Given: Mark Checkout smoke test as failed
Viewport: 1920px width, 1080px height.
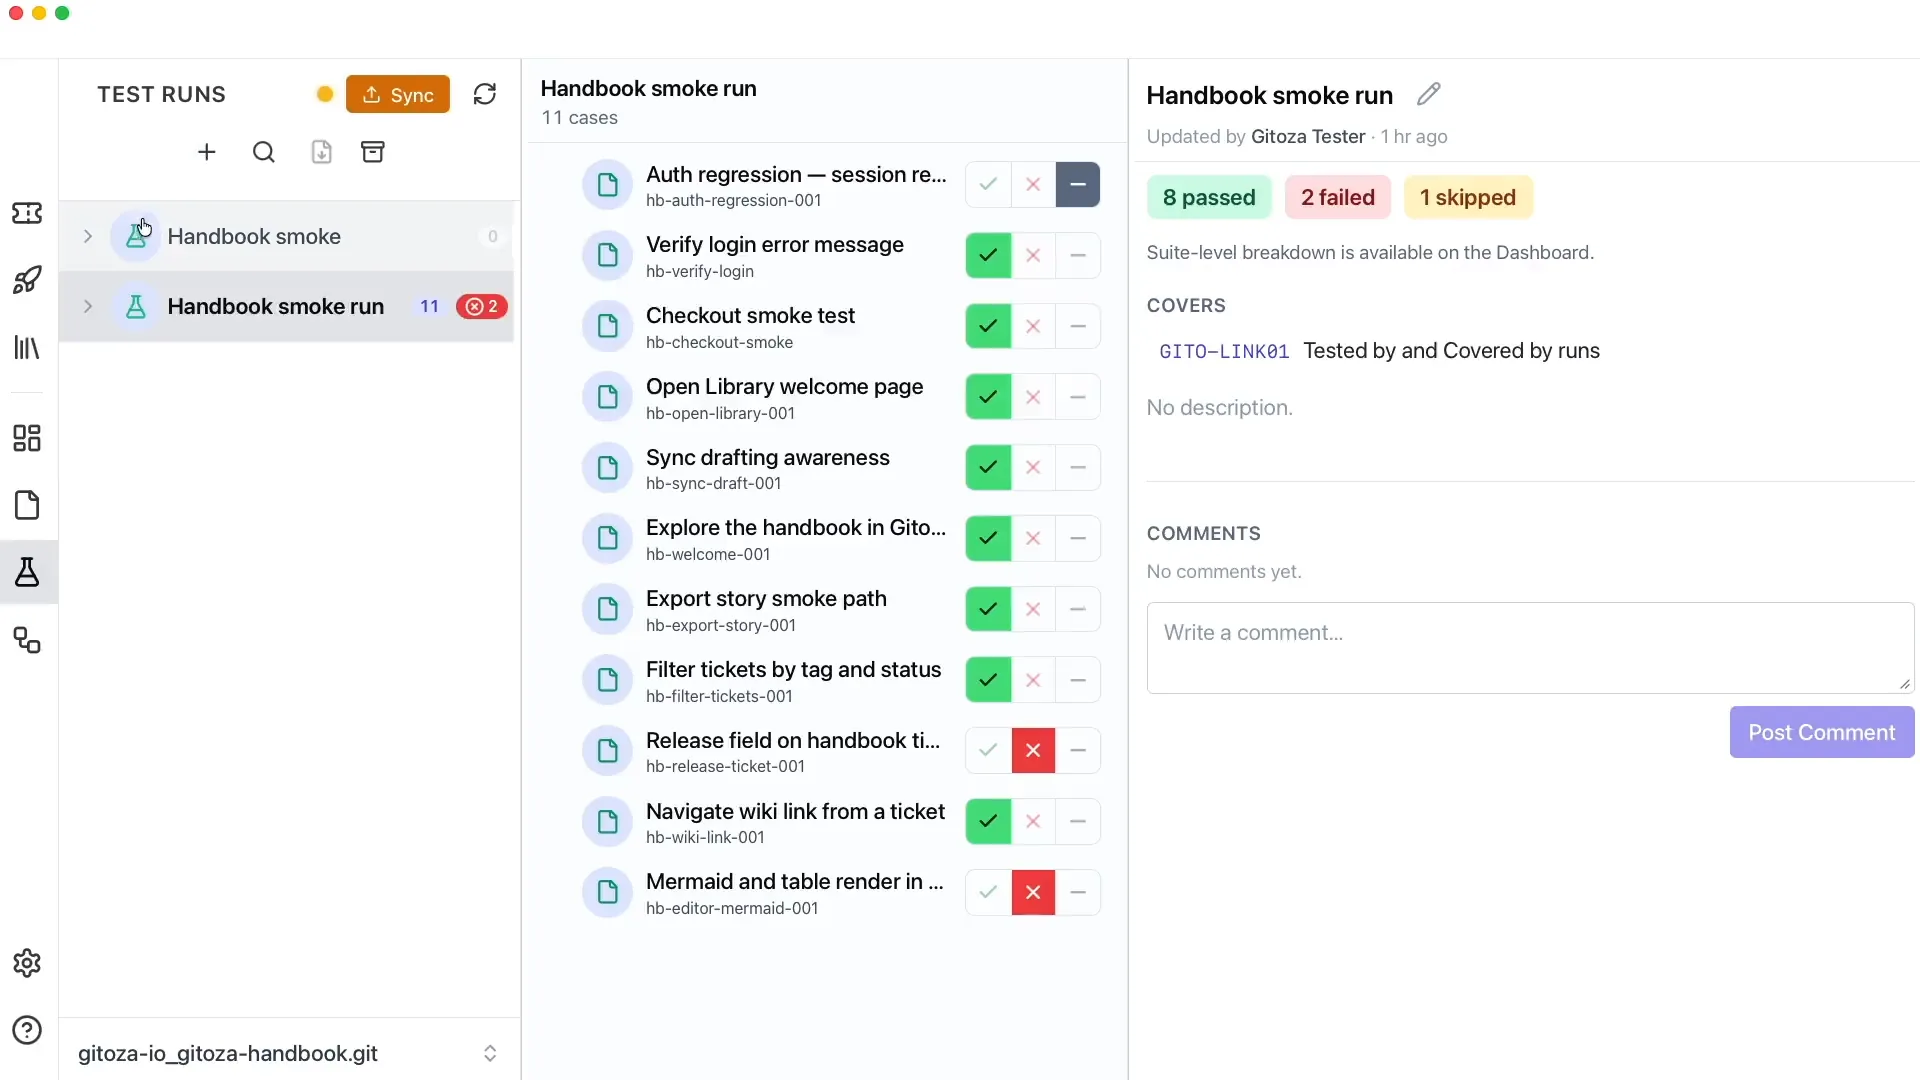Looking at the screenshot, I should click(1033, 326).
